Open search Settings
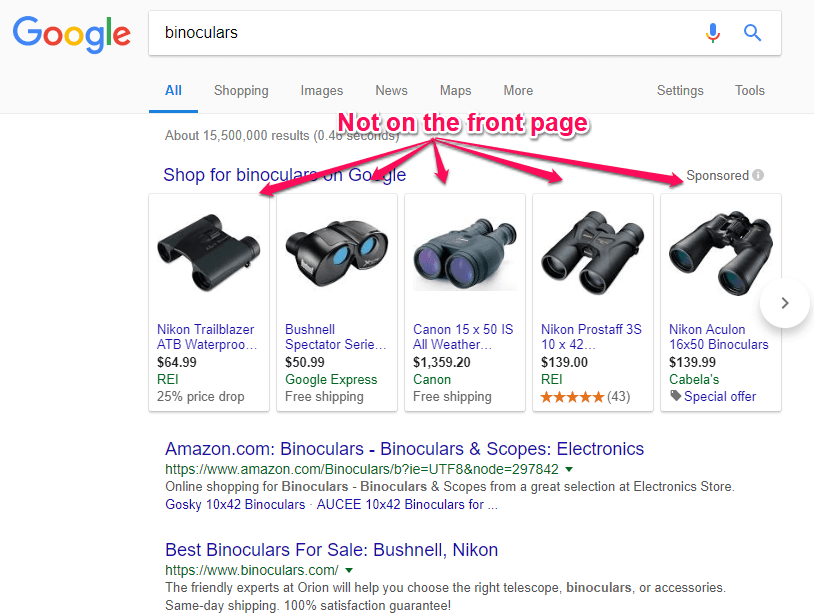 click(x=680, y=90)
